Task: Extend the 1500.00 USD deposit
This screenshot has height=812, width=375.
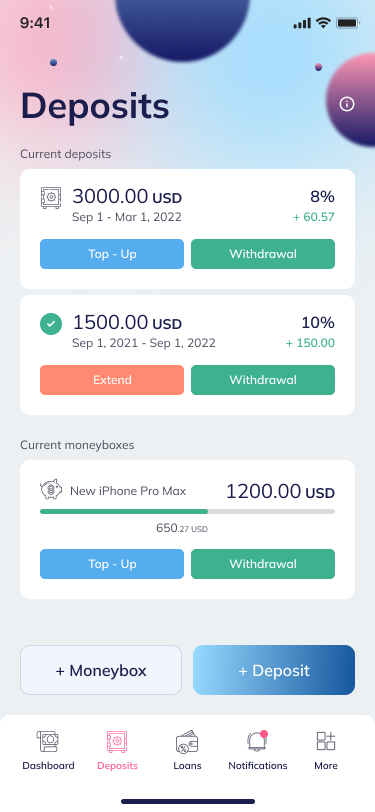Action: click(x=112, y=380)
